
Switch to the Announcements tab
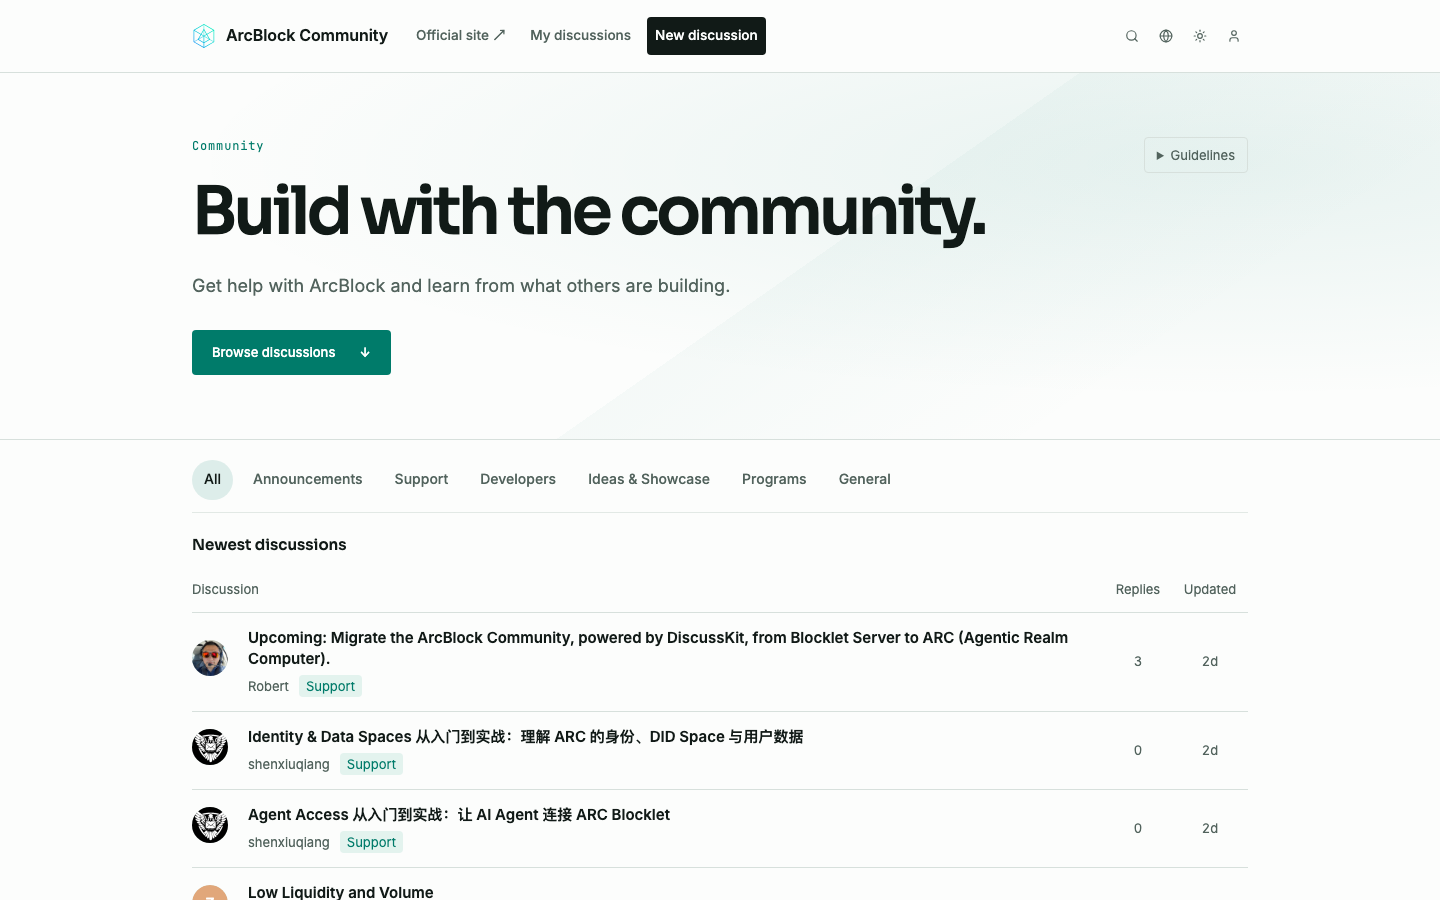(x=308, y=479)
